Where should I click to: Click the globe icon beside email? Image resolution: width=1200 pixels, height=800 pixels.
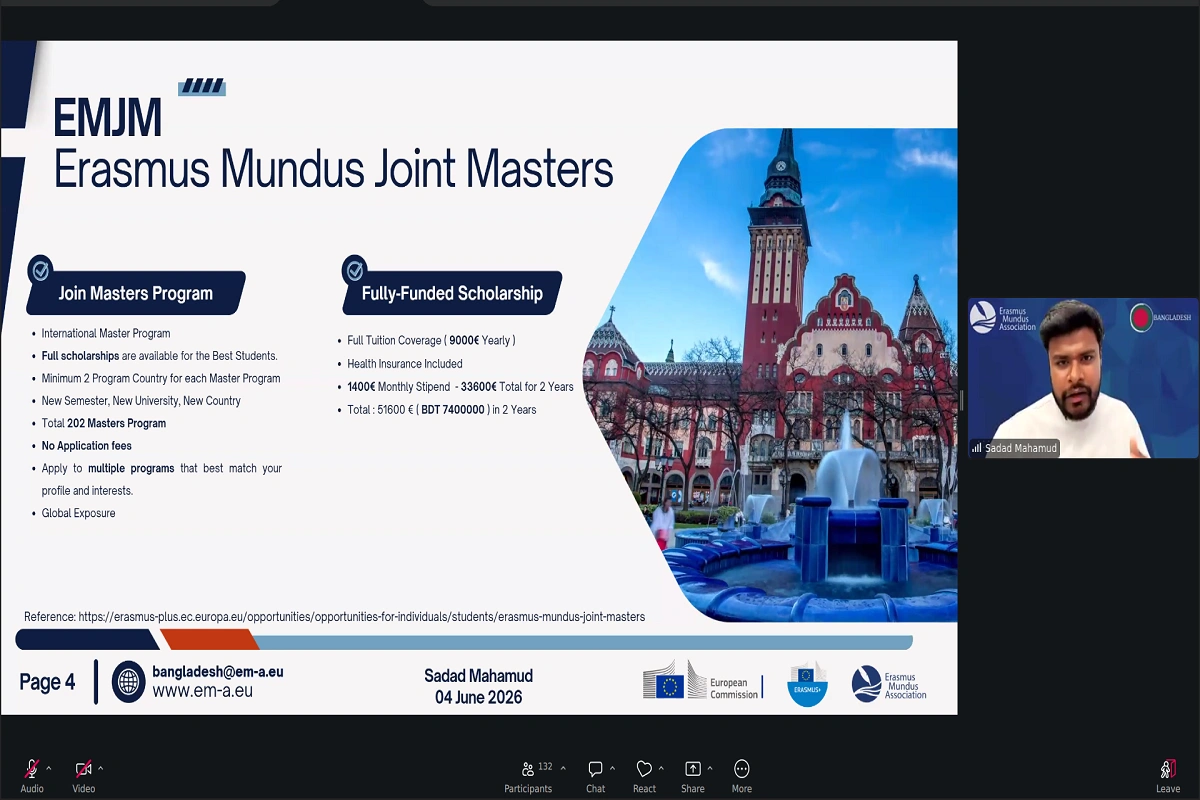tap(129, 682)
